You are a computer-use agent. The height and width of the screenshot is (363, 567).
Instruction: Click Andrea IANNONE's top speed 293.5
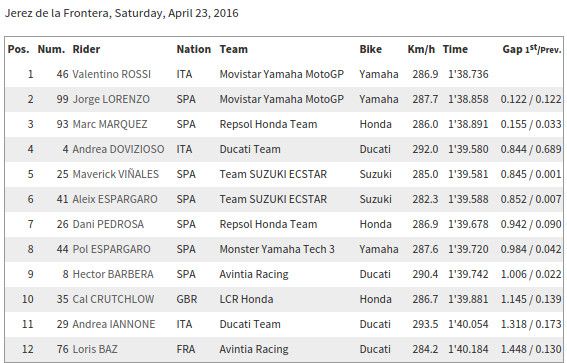click(425, 324)
